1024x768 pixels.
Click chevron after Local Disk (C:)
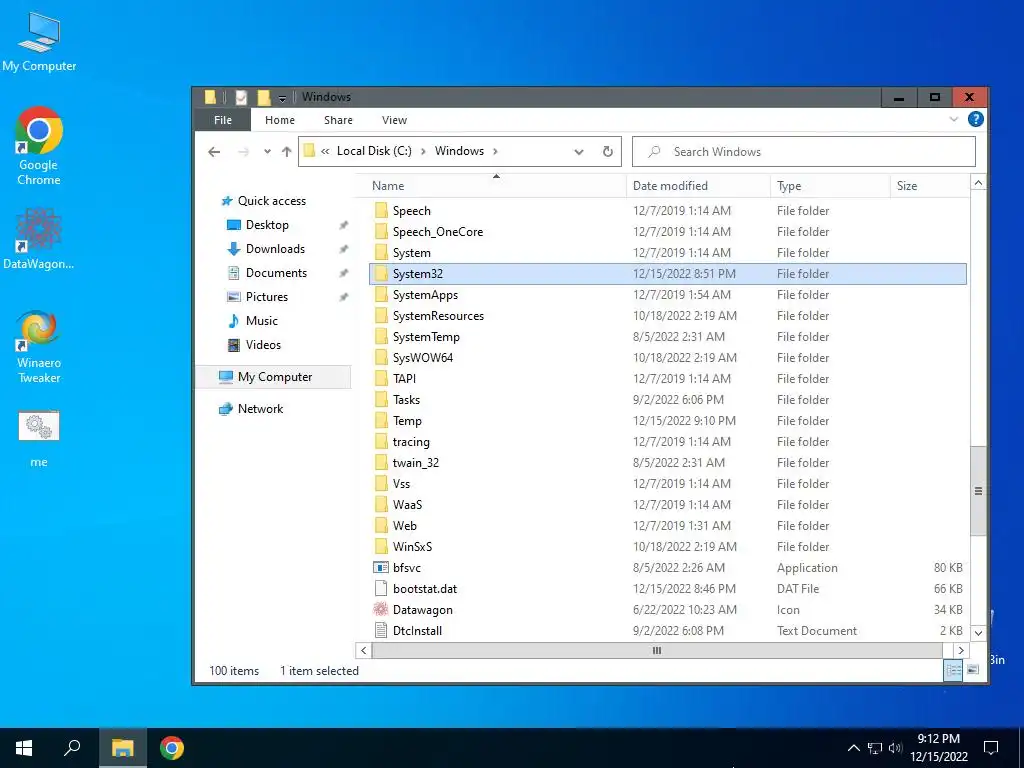(x=423, y=151)
